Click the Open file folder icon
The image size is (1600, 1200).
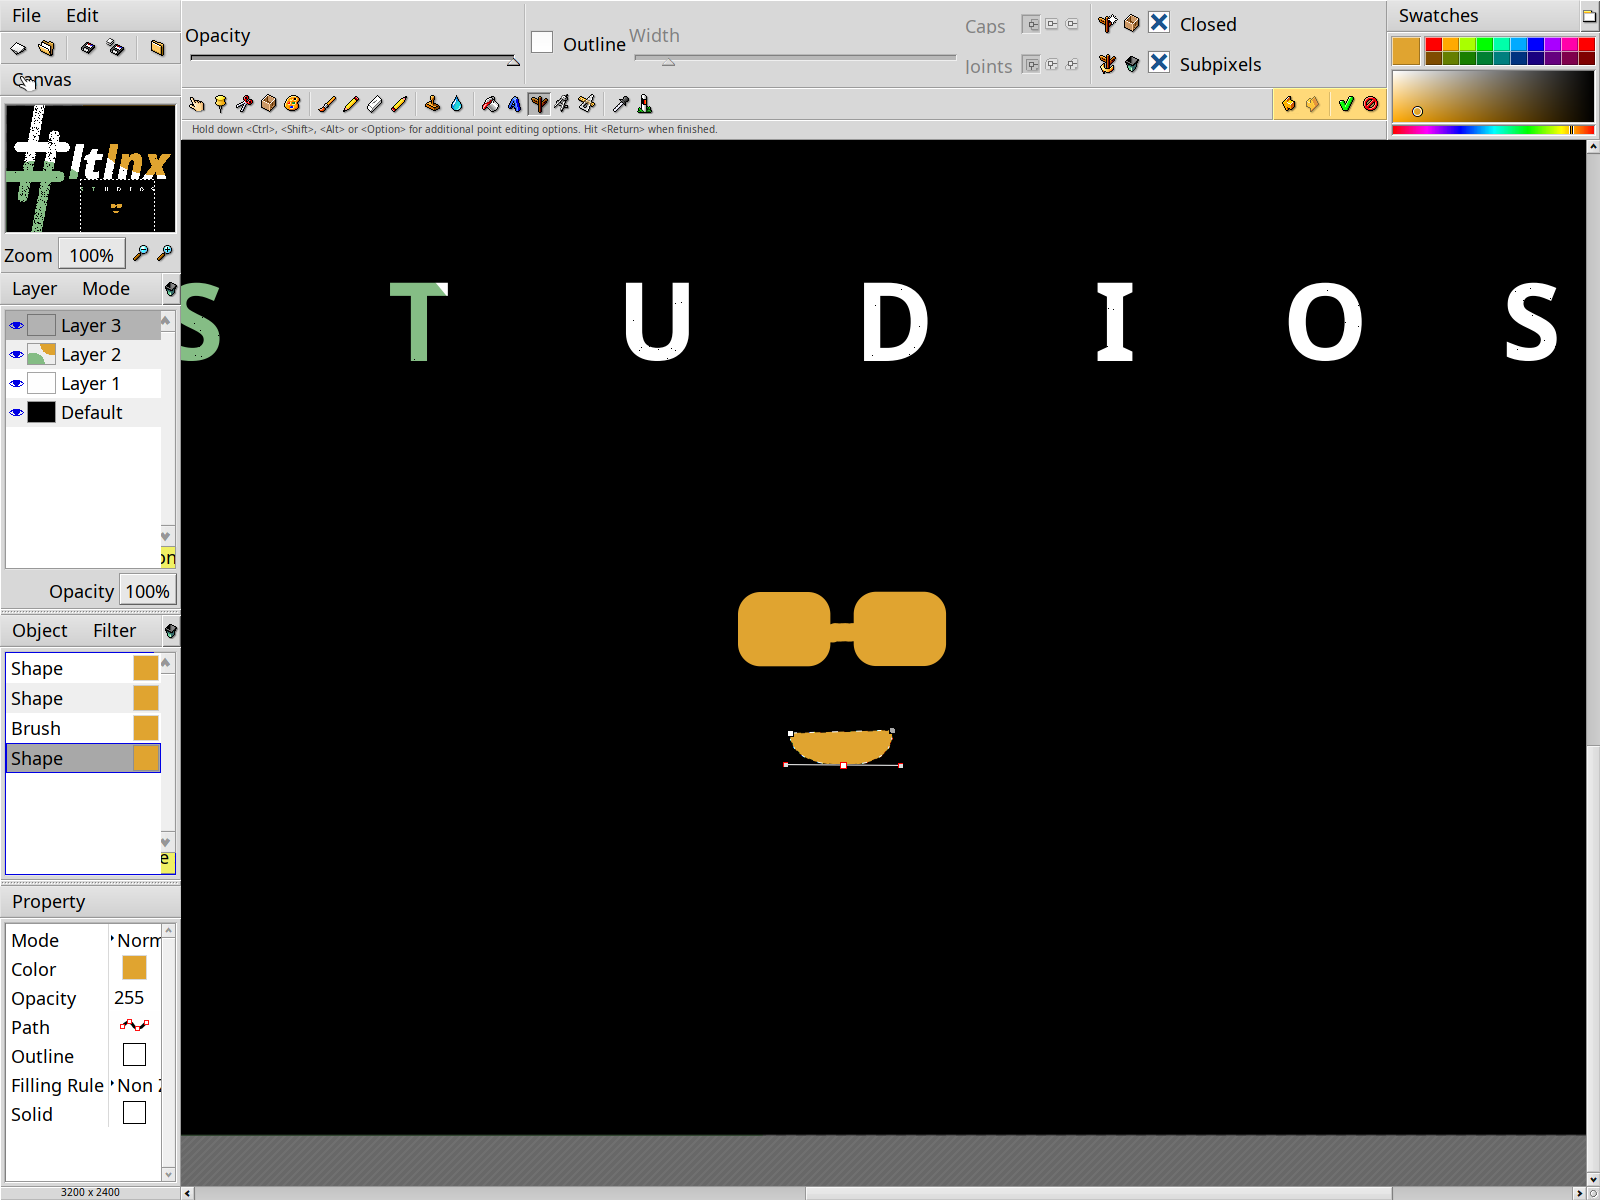pos(46,48)
